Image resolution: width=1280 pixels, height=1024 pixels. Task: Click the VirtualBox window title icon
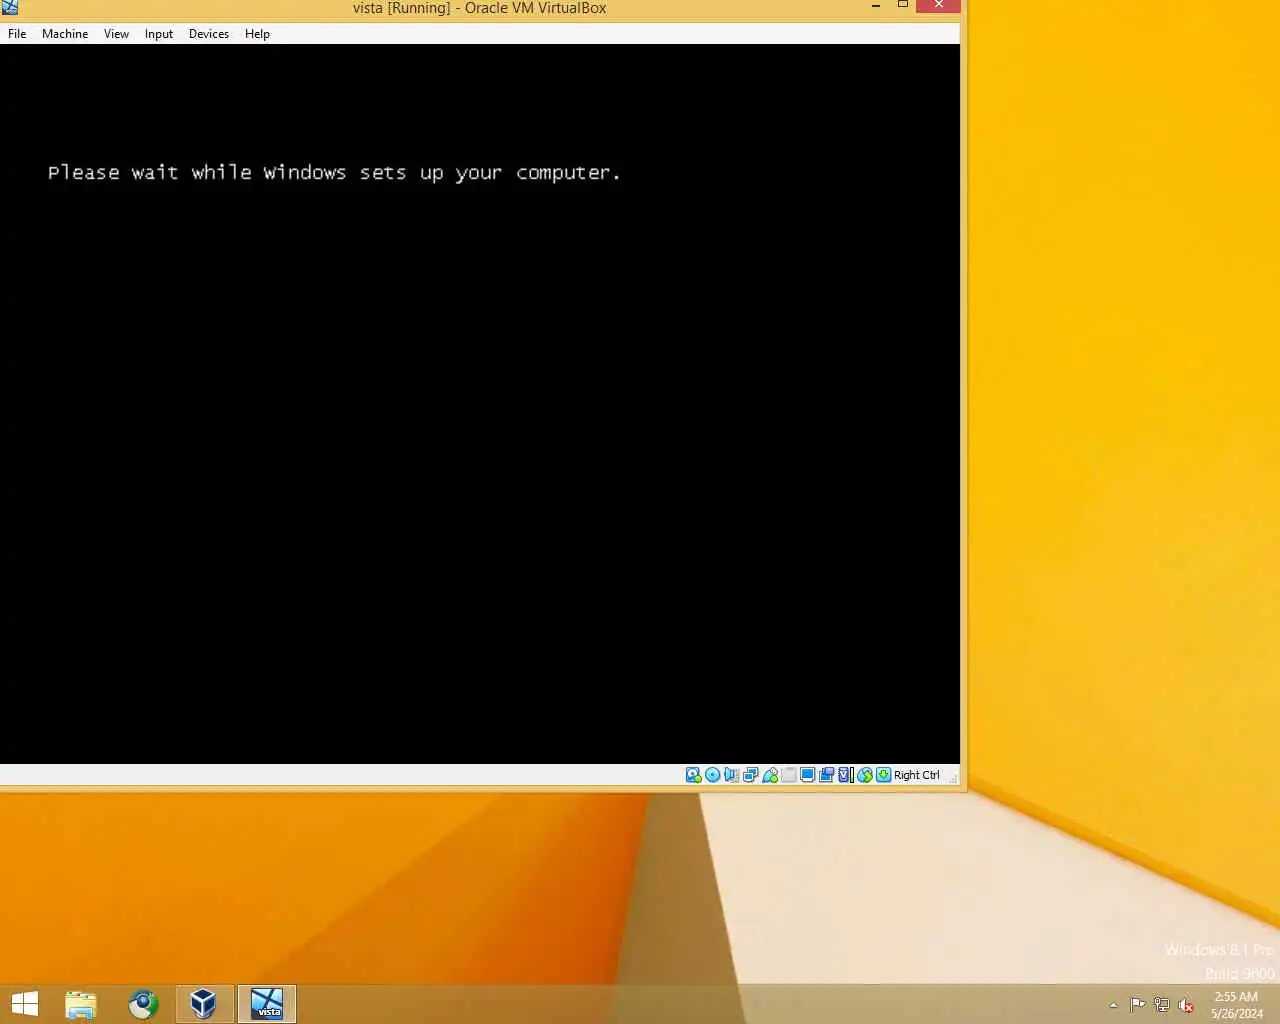(10, 8)
